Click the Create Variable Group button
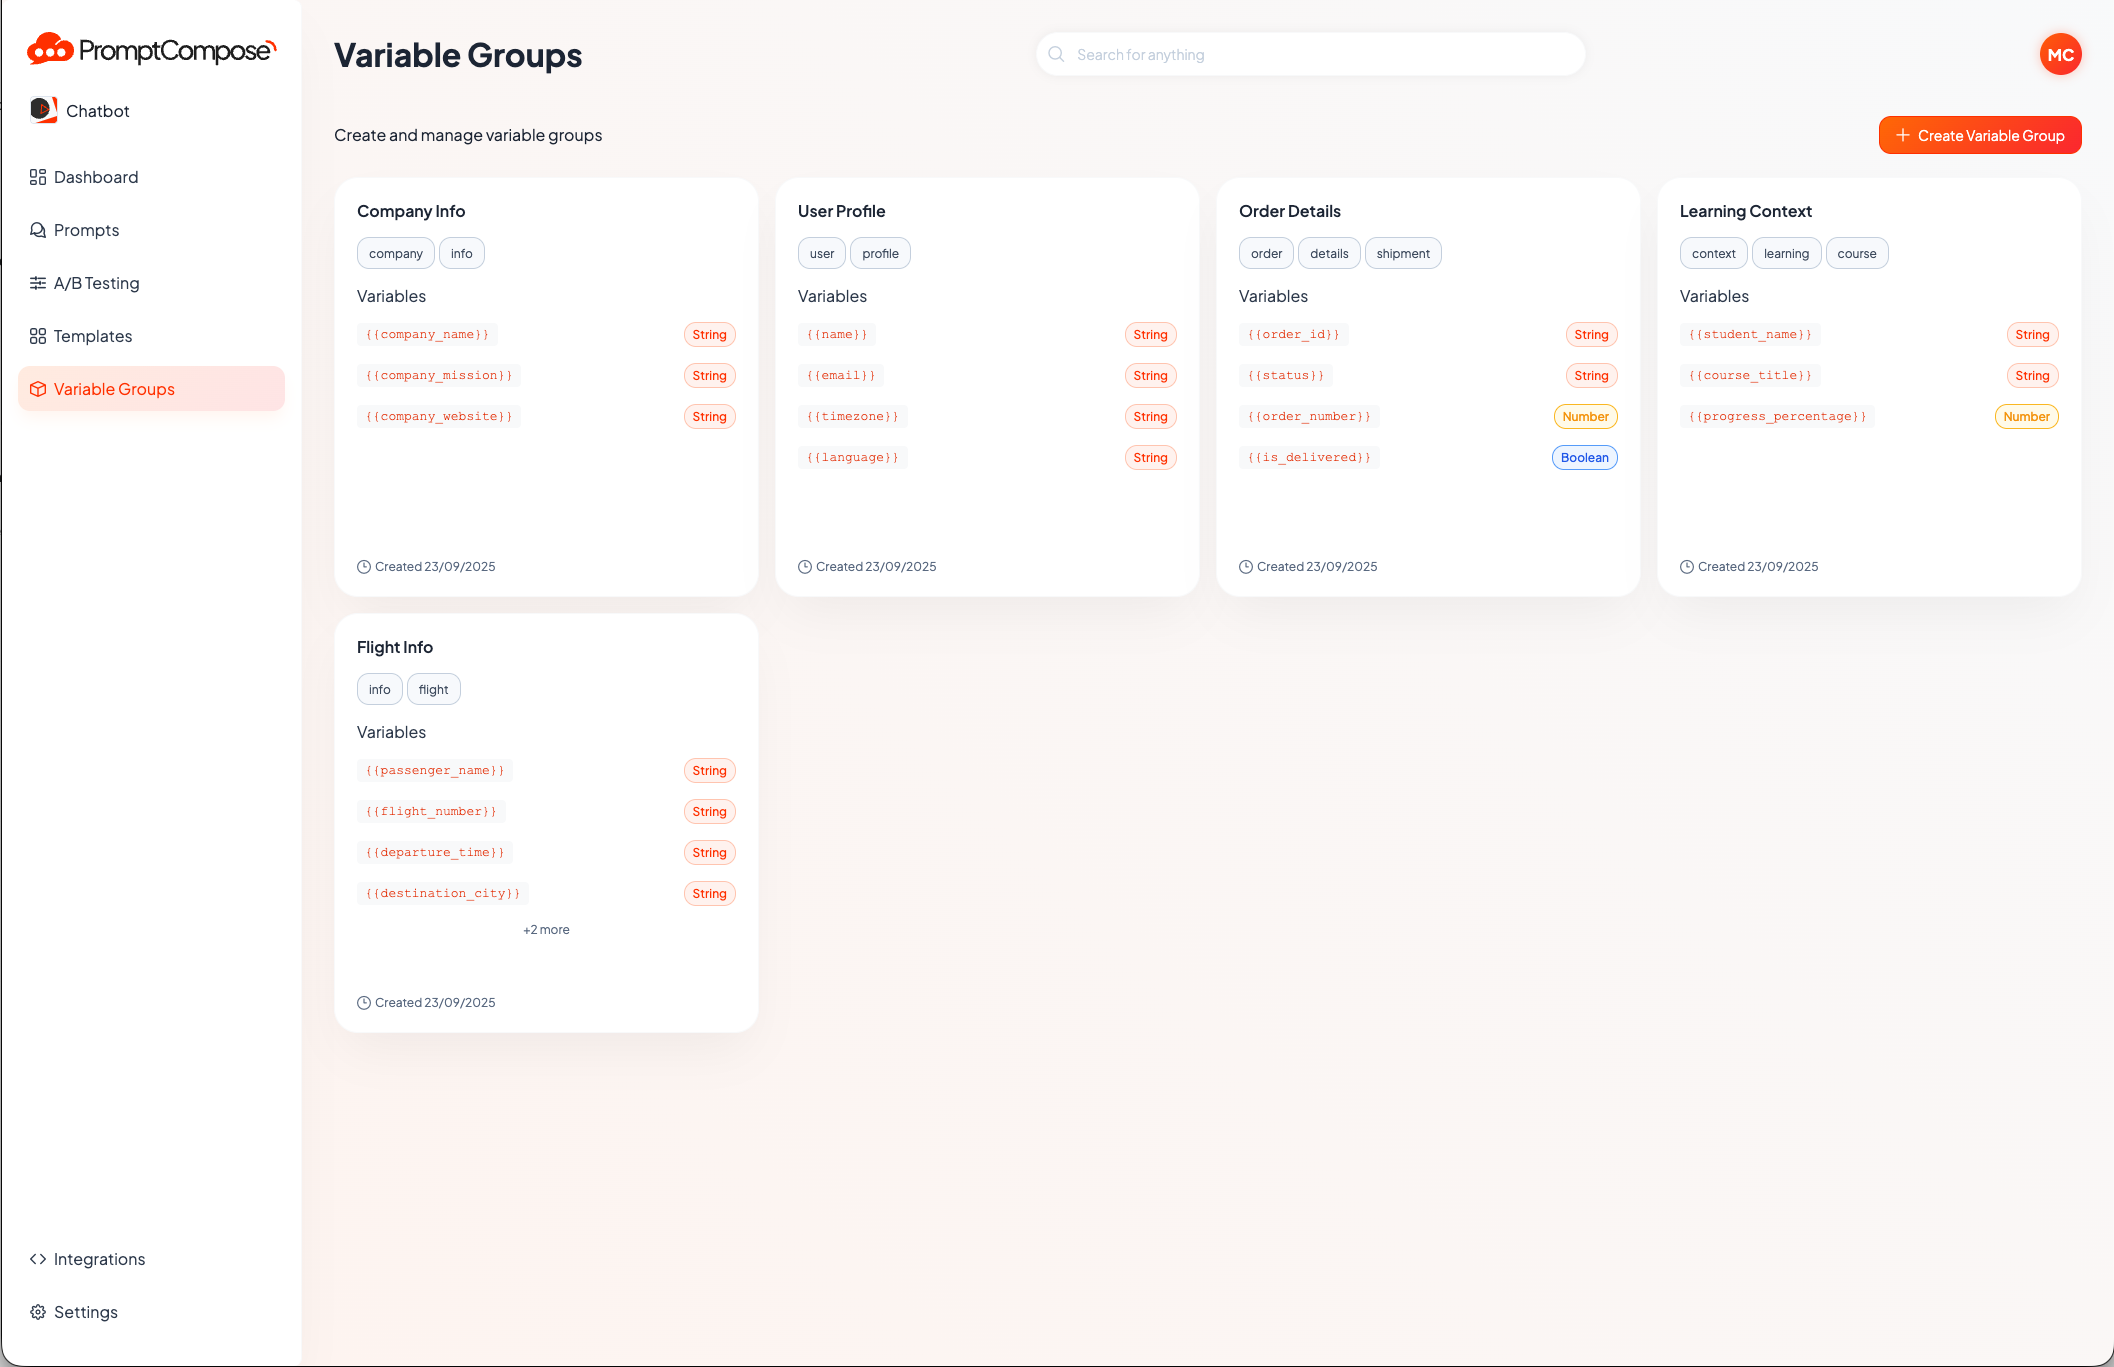This screenshot has height=1367, width=2114. click(x=1979, y=134)
